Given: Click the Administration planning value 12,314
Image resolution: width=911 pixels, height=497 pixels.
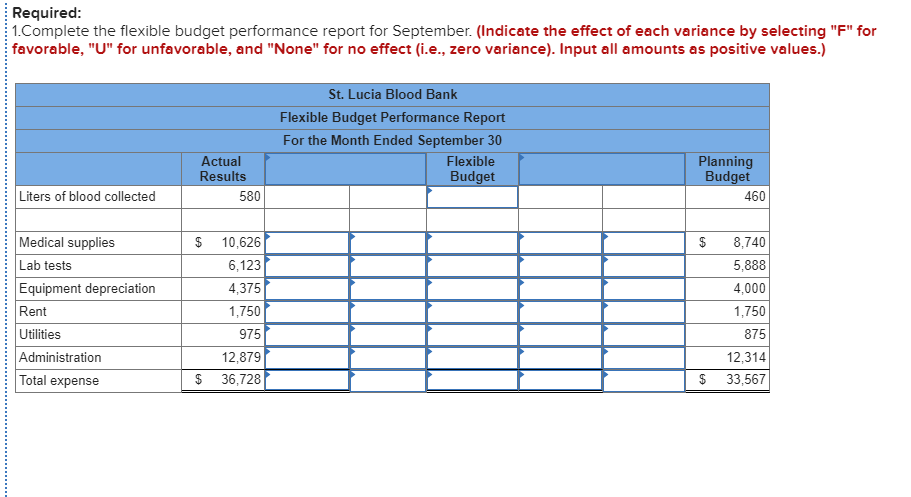Looking at the screenshot, I should tap(747, 357).
